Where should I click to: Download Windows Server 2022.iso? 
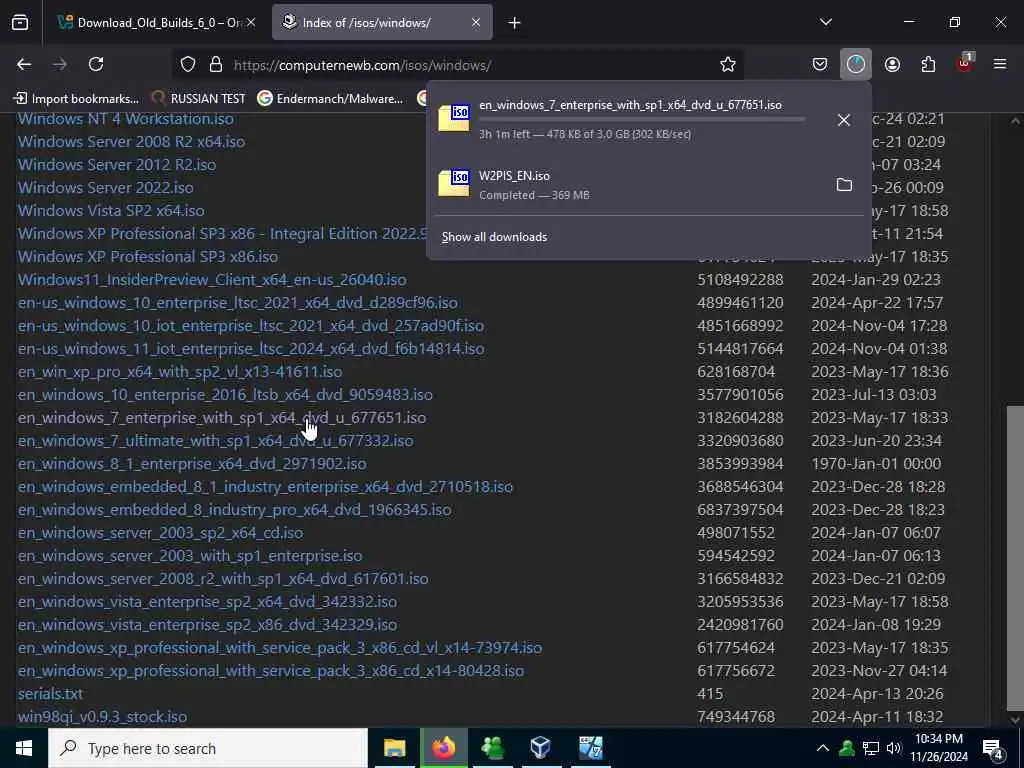click(106, 187)
